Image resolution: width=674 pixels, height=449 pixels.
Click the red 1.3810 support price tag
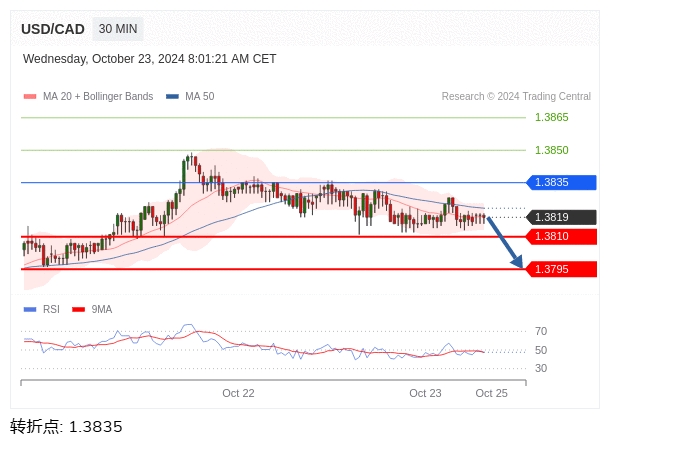coord(561,237)
